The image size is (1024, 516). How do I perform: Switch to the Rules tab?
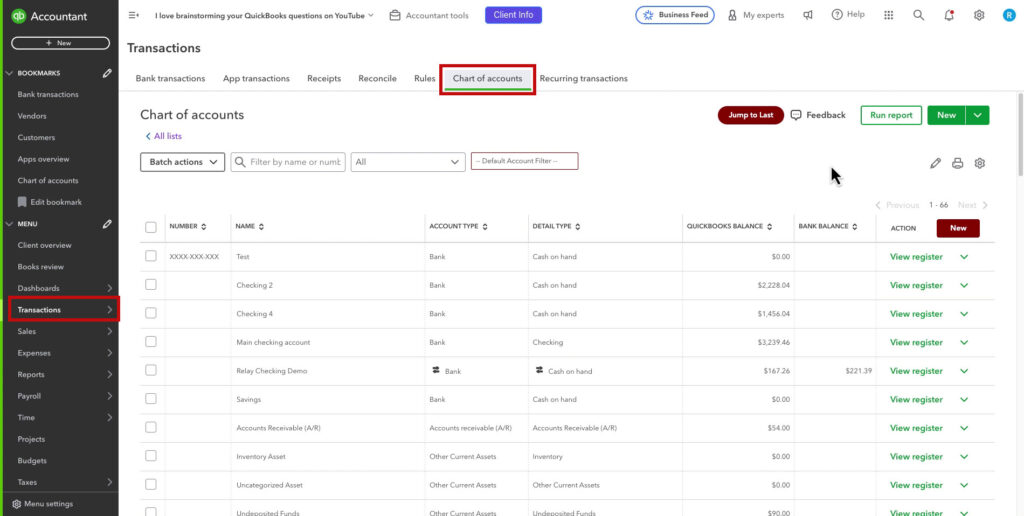(424, 78)
